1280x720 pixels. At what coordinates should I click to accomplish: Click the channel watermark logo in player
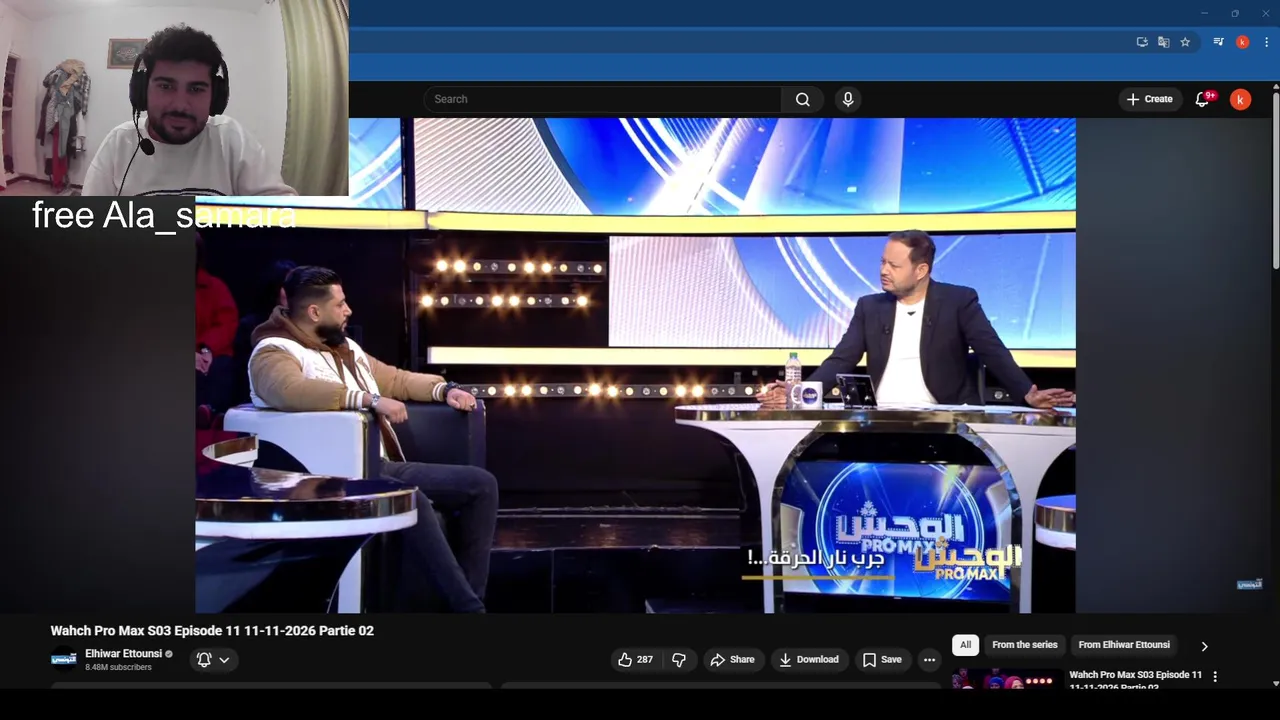click(x=1249, y=584)
